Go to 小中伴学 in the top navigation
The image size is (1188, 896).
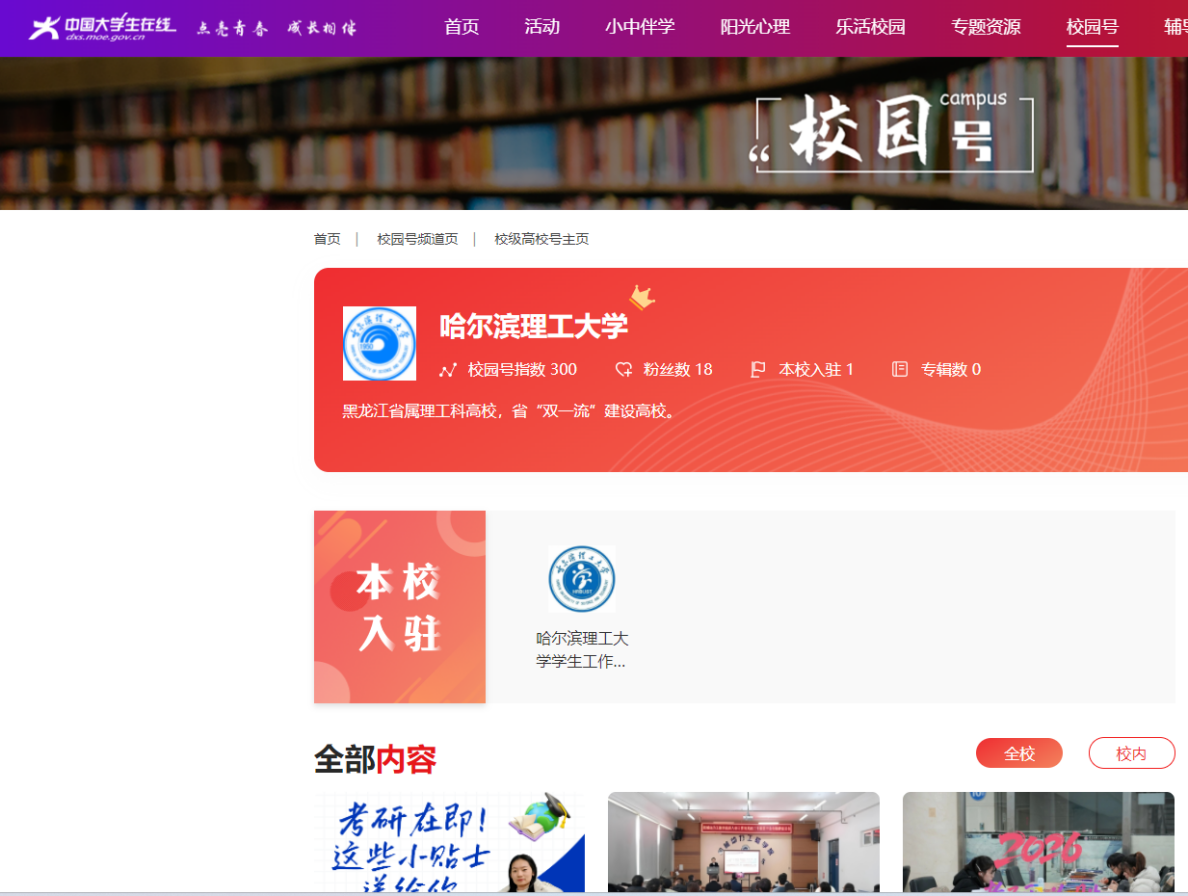(x=640, y=27)
